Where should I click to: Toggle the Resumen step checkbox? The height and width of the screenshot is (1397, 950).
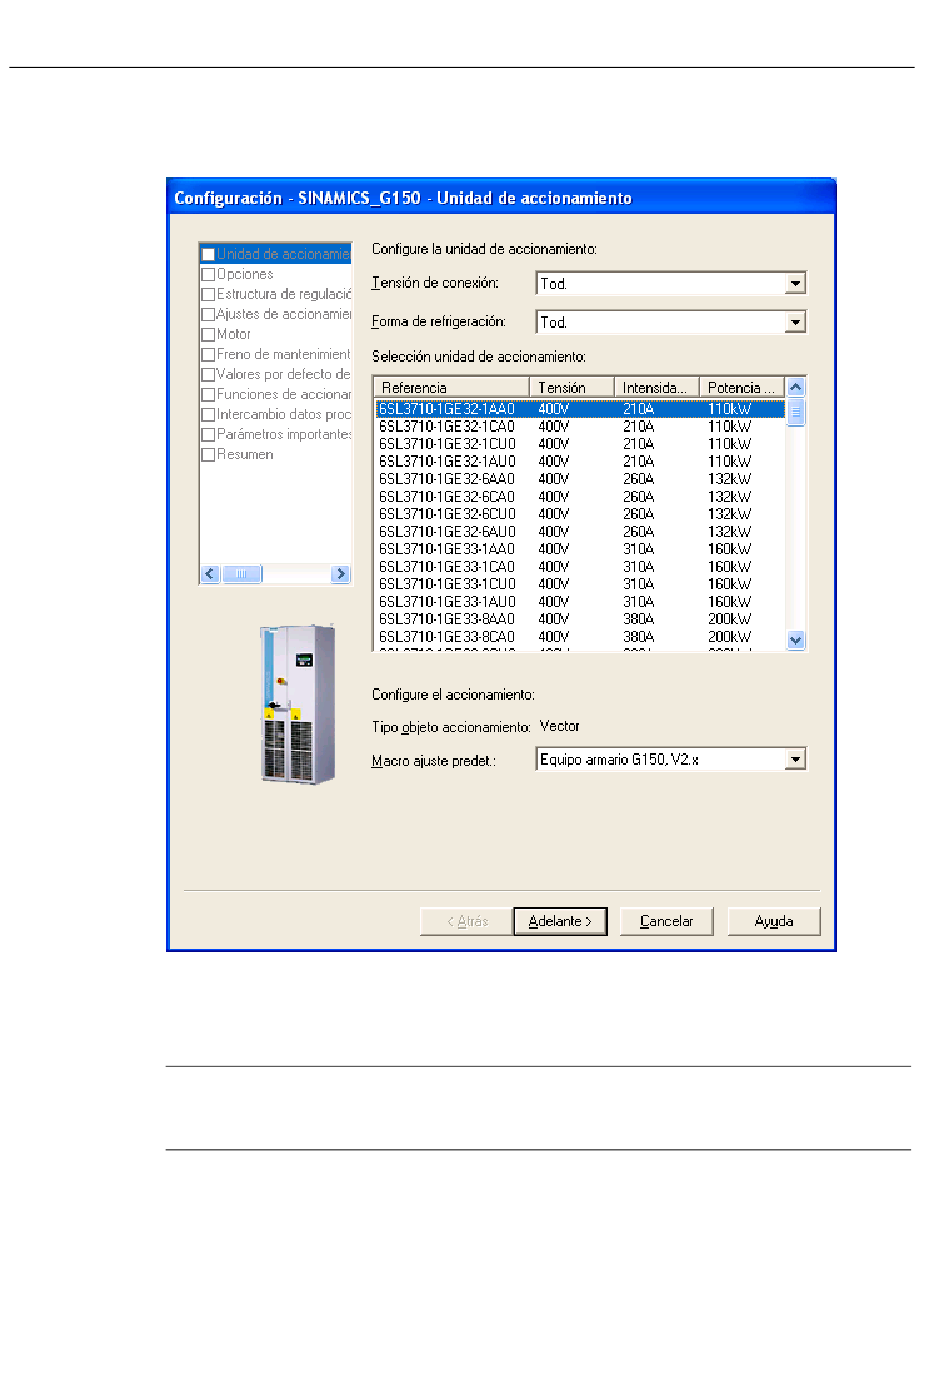tap(208, 454)
